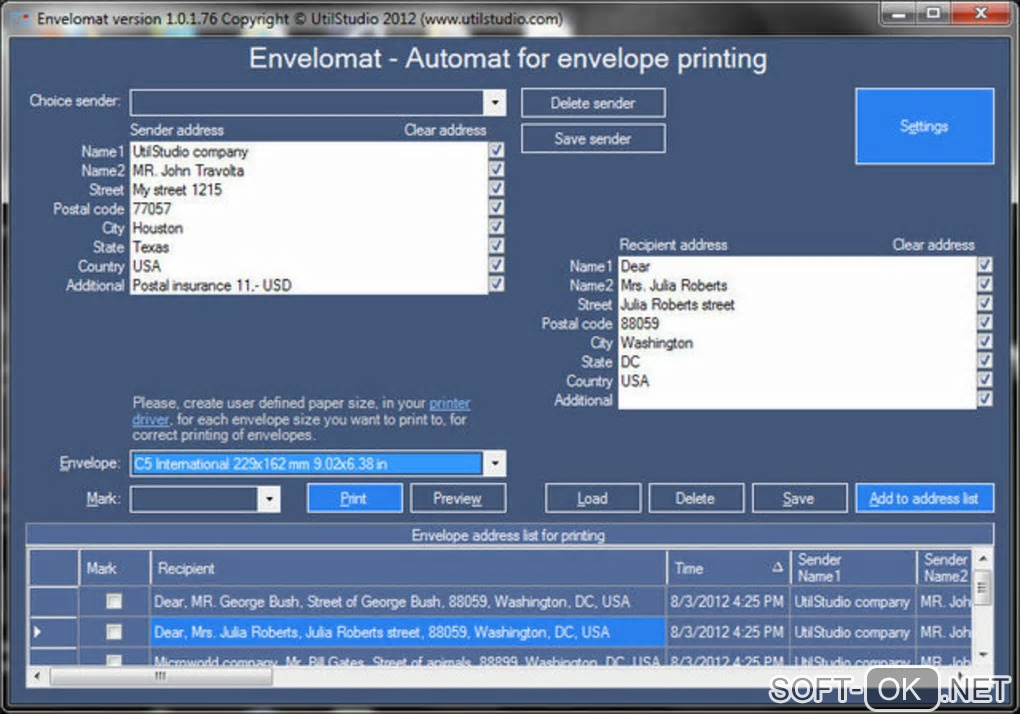Expand the Envelope size dropdown arrow
Image resolution: width=1020 pixels, height=714 pixels.
(x=494, y=464)
